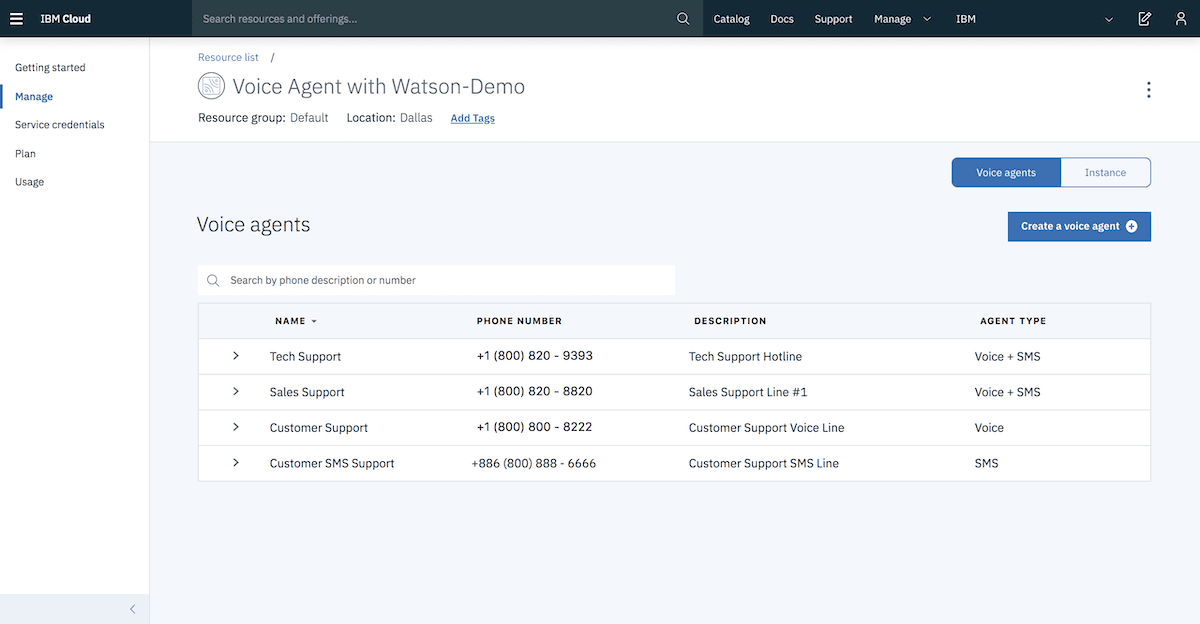Open the Catalog header link
This screenshot has width=1200, height=624.
(732, 19)
